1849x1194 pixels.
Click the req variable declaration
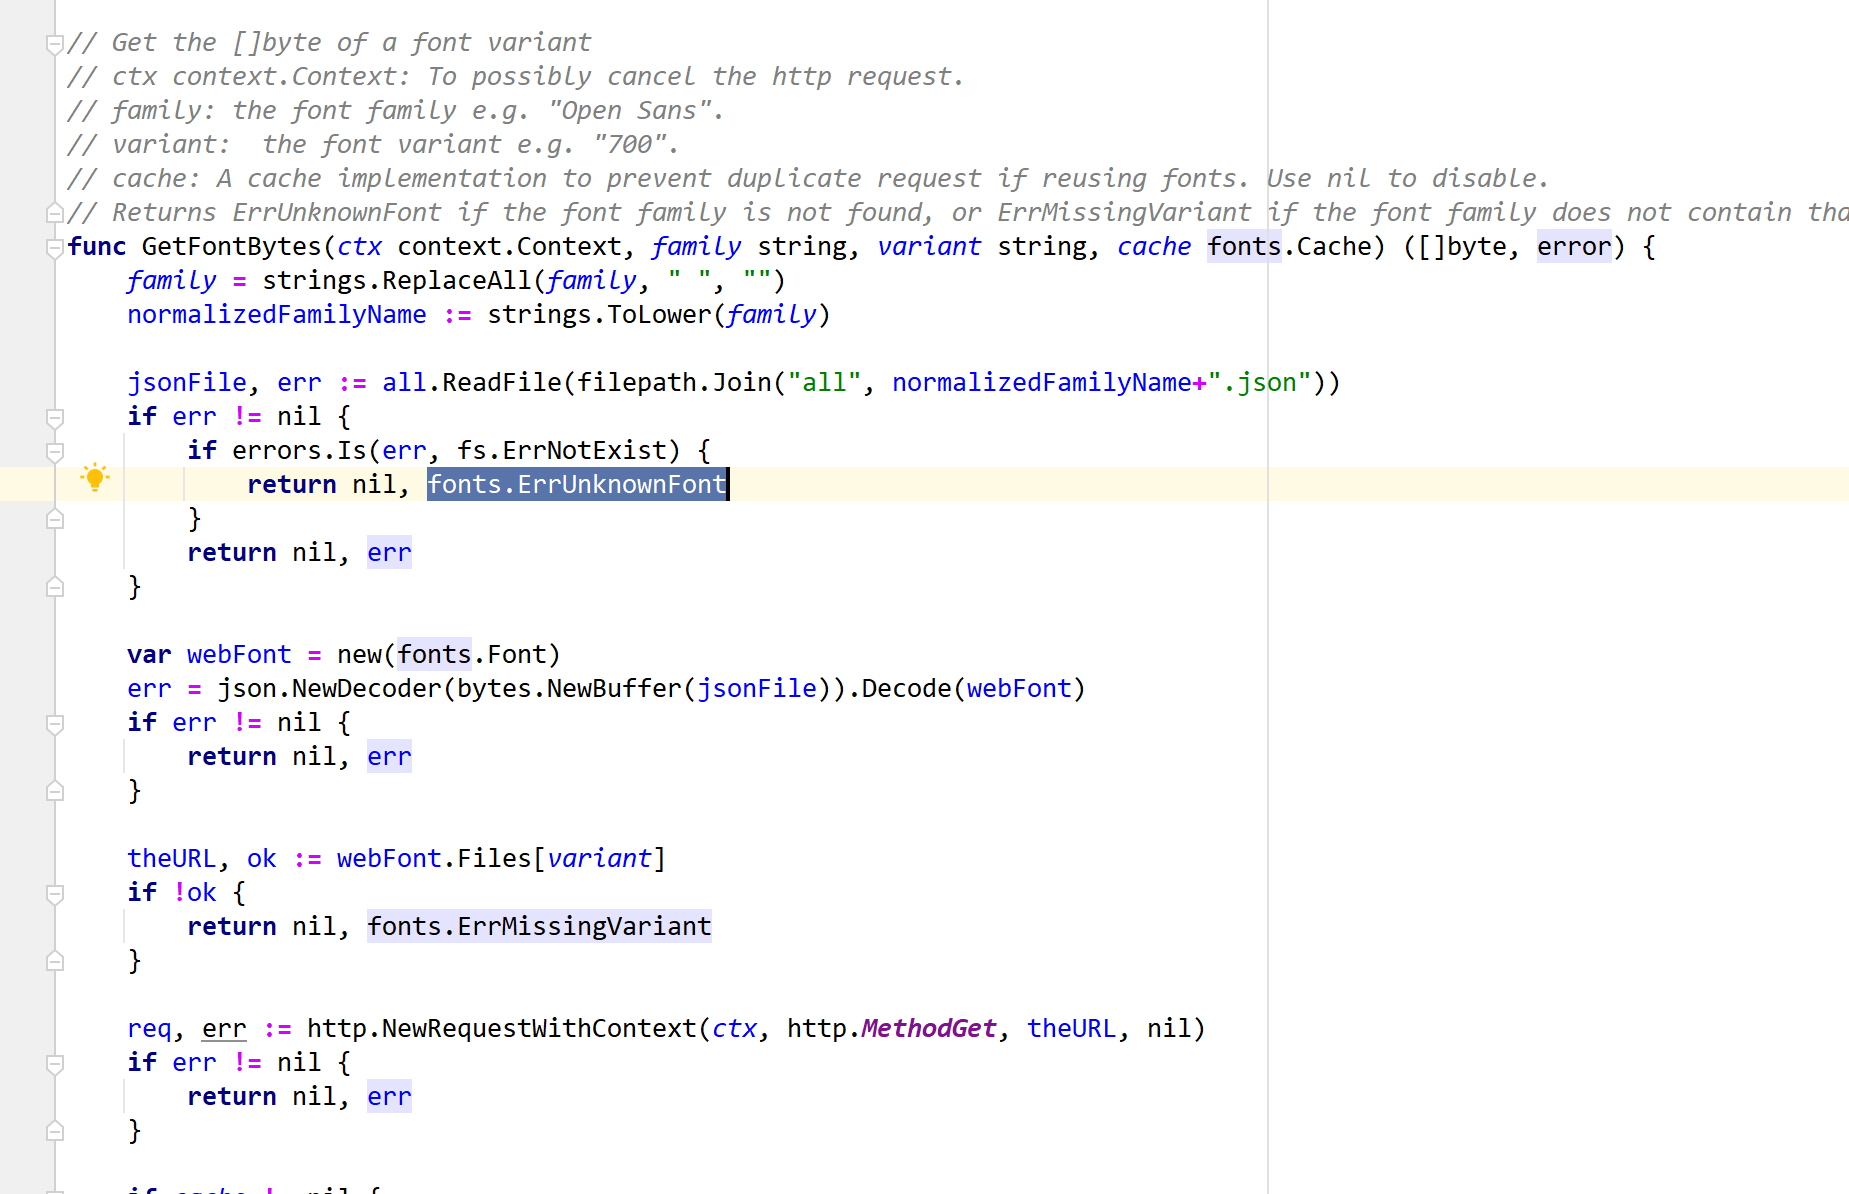[x=149, y=1029]
